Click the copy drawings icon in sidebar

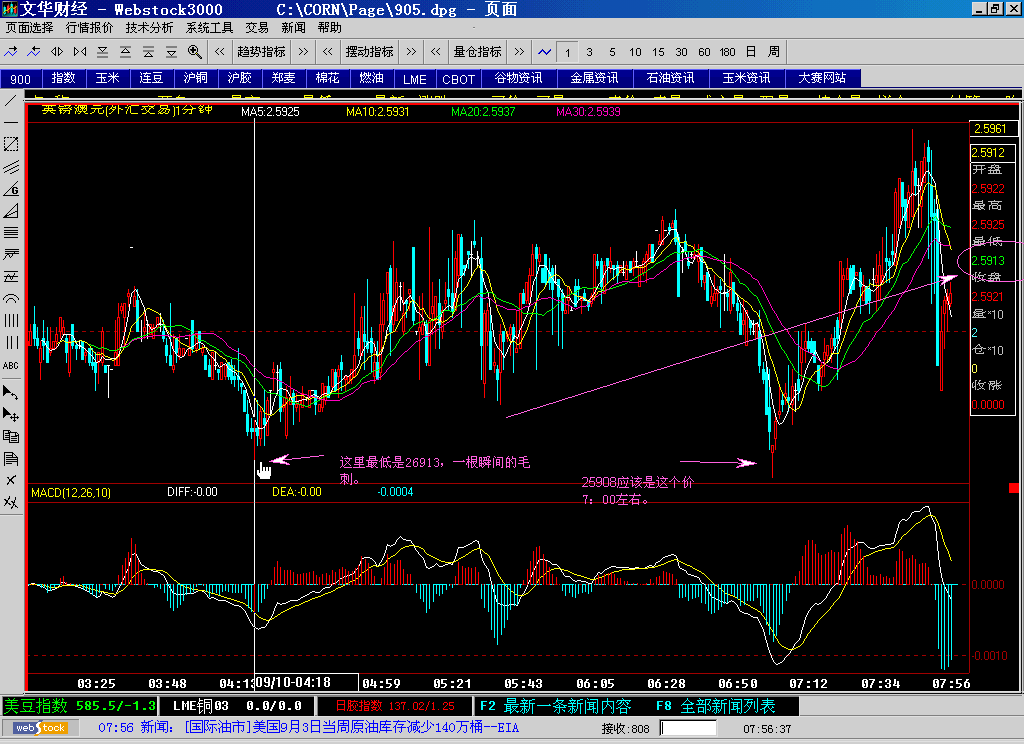[x=10, y=436]
